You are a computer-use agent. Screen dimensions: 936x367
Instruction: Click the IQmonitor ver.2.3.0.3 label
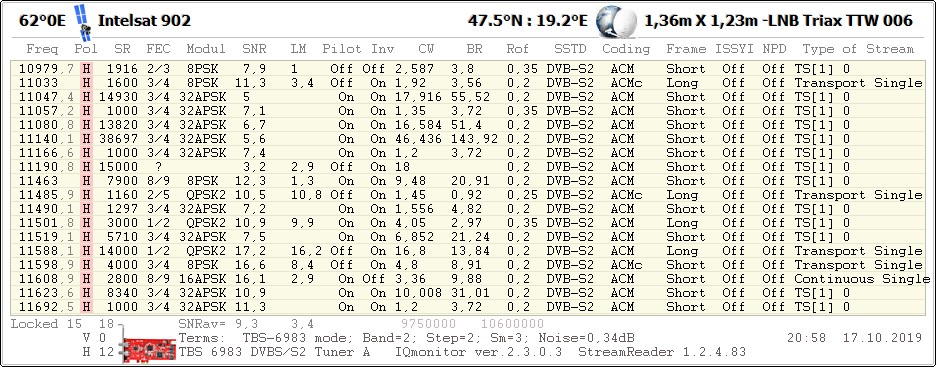point(478,352)
